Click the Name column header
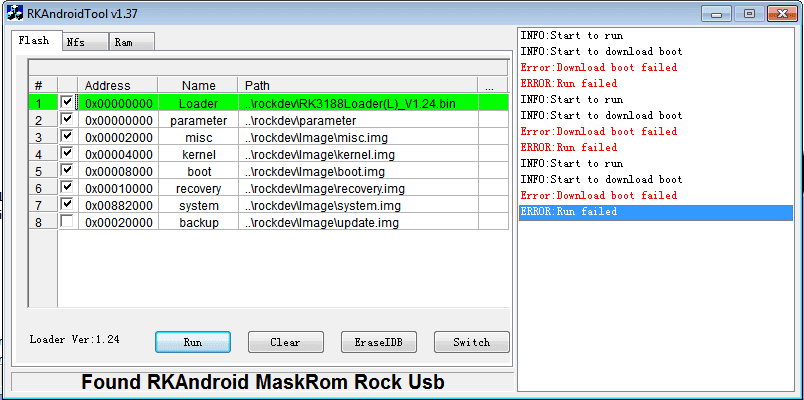Viewport: 804px width, 400px height. pyautogui.click(x=198, y=85)
